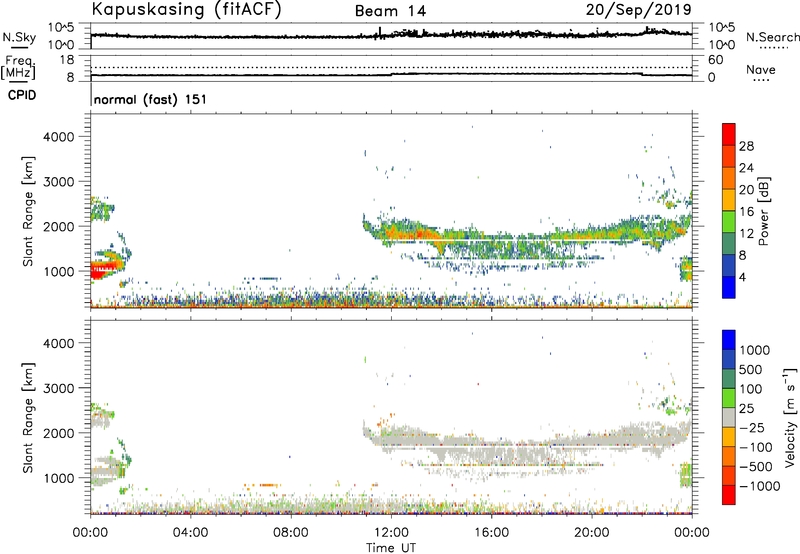800x554 pixels.
Task: Click the 3000 tick on velocity panel
Action: (x=58, y=388)
